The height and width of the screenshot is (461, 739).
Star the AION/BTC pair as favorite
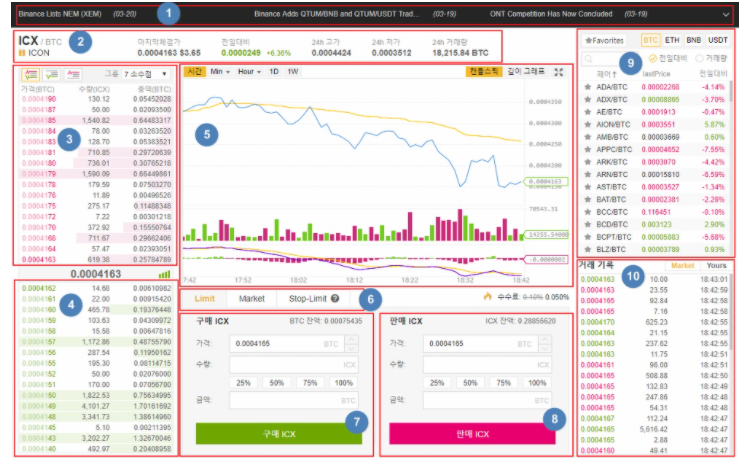[x=588, y=124]
